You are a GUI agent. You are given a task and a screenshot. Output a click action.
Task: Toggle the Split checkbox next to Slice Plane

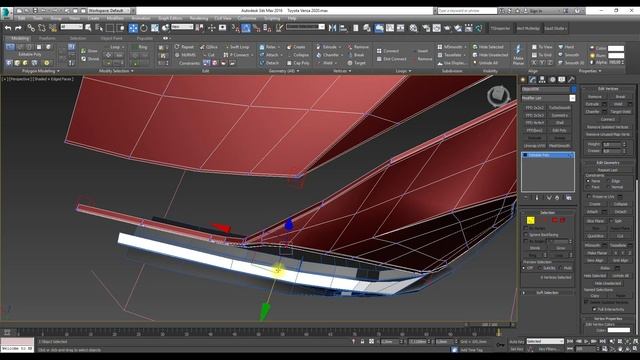click(x=612, y=220)
